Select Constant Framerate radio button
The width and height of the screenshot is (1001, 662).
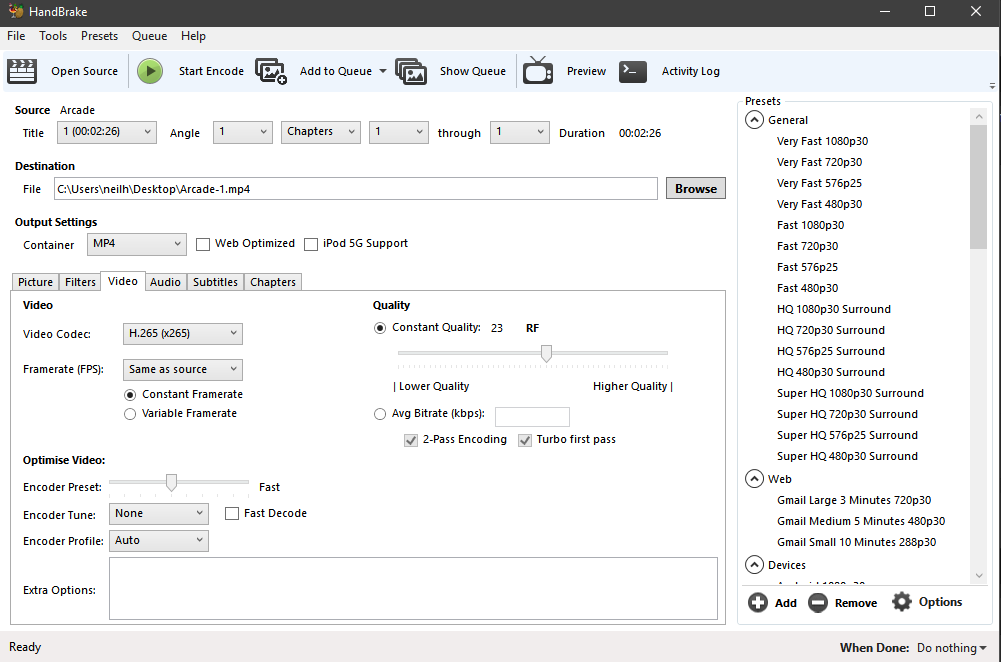point(130,395)
